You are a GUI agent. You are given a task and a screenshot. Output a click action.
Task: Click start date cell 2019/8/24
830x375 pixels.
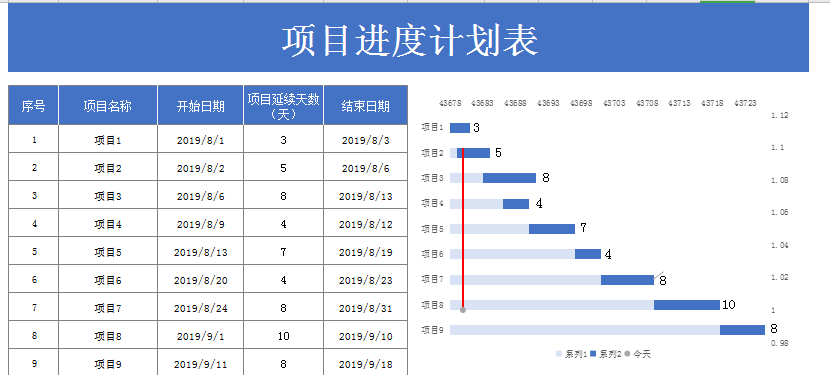[201, 308]
